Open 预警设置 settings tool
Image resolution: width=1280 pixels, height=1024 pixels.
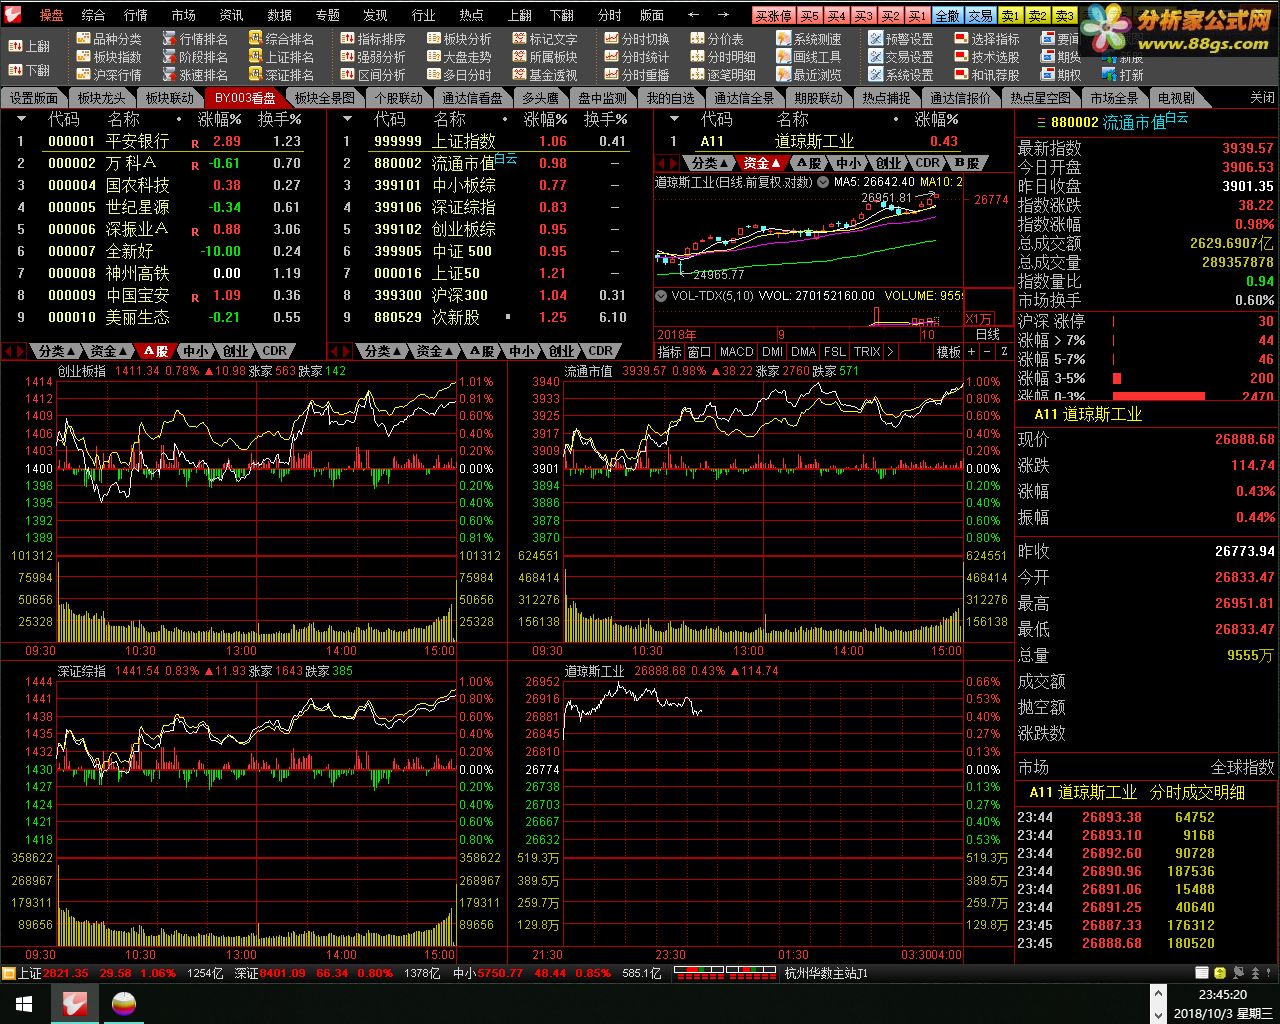[x=901, y=39]
